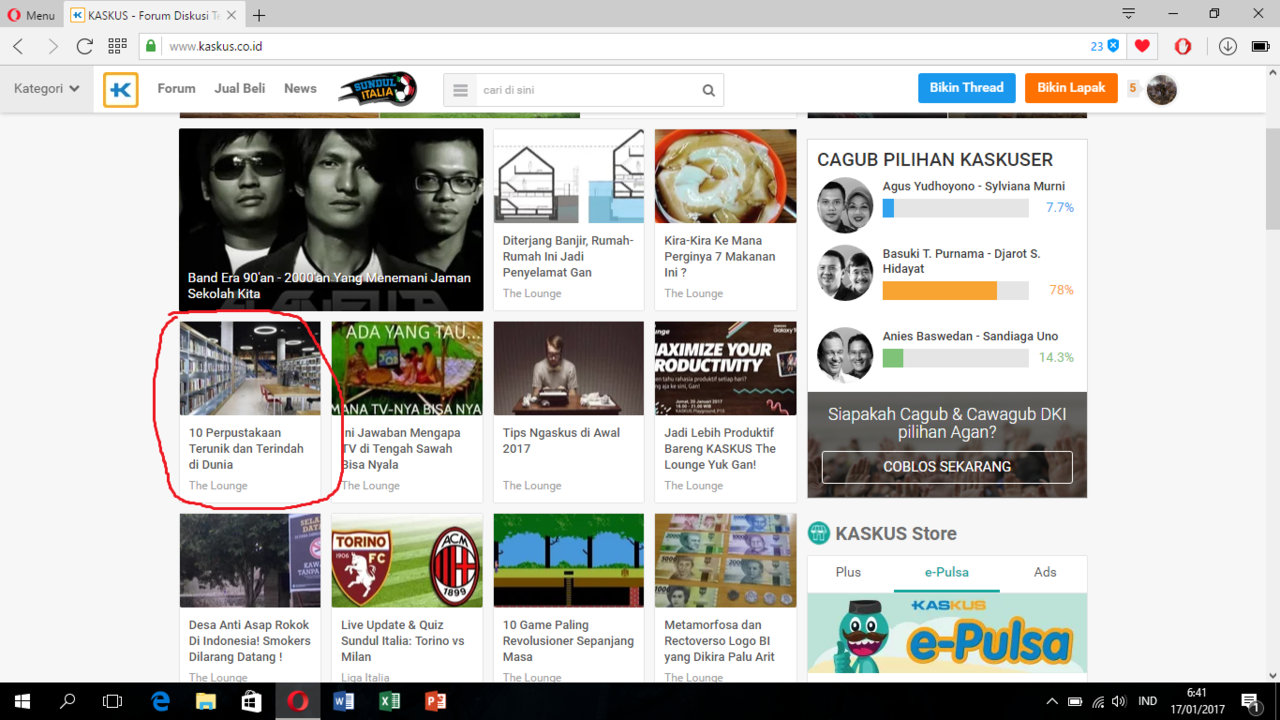Click the Kaskus K logo
The height and width of the screenshot is (720, 1280).
121,89
